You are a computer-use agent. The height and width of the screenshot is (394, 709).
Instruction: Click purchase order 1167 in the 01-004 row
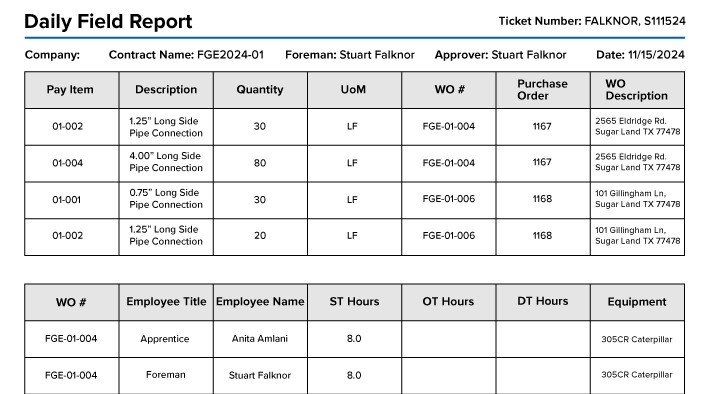[x=542, y=162]
